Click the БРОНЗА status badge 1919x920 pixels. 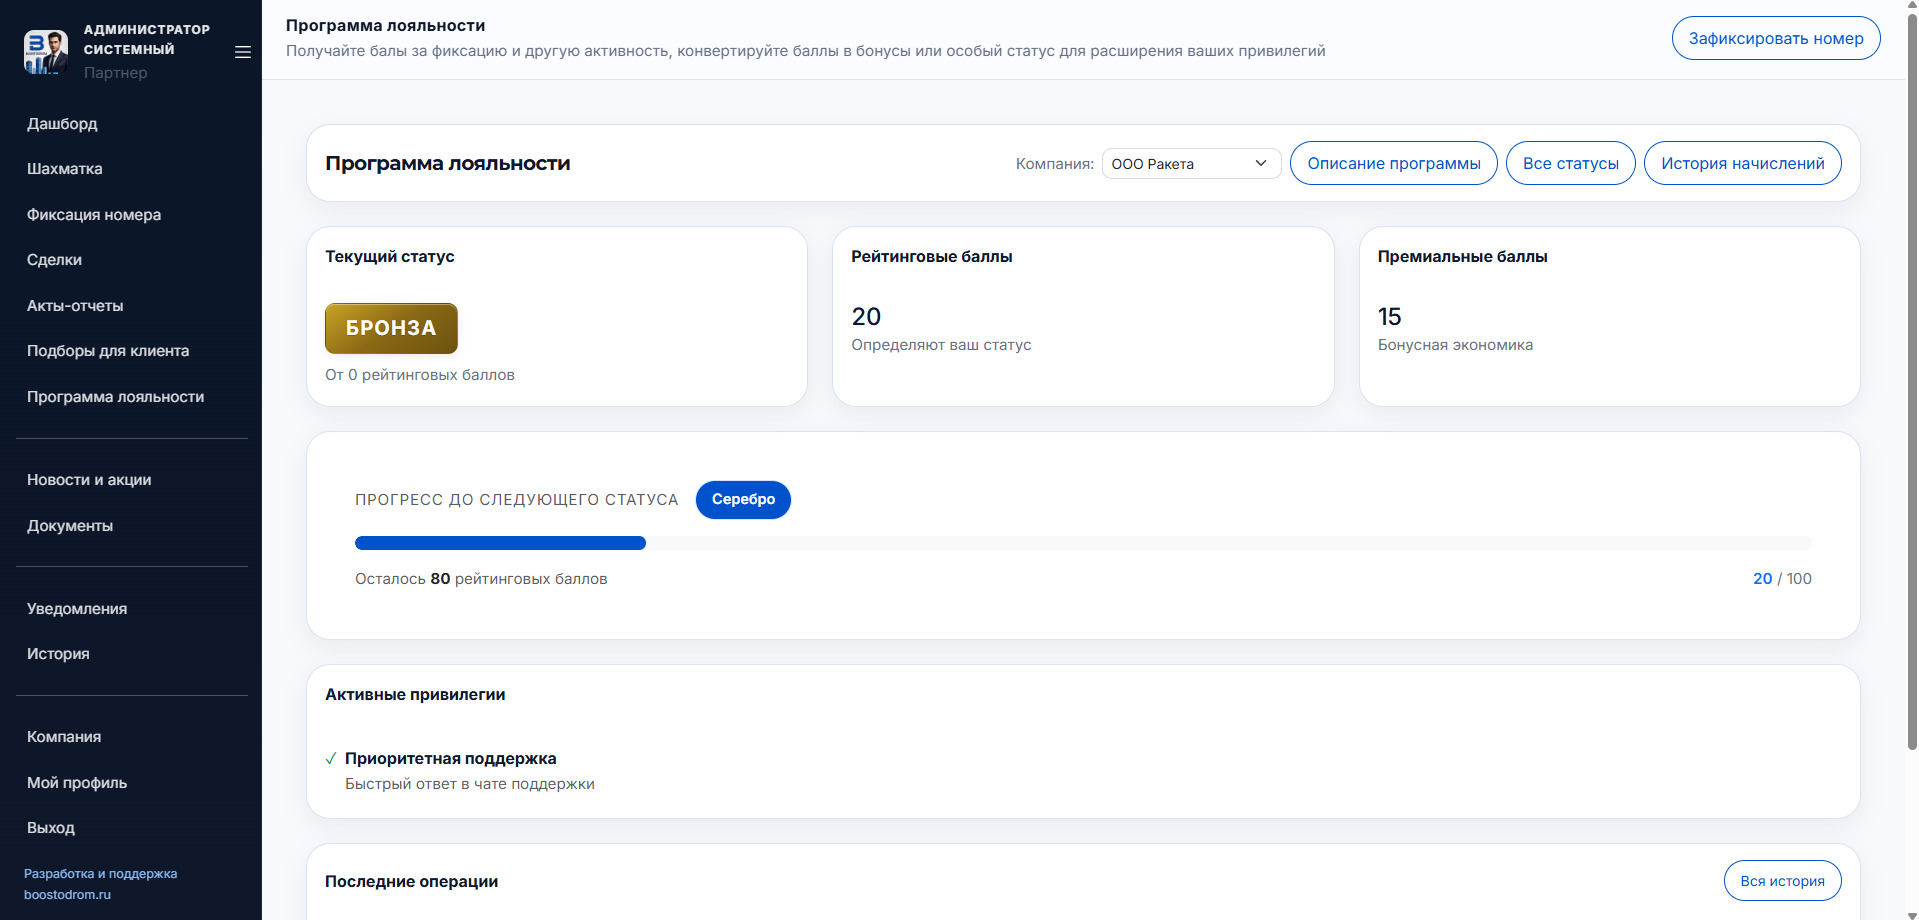pyautogui.click(x=391, y=328)
